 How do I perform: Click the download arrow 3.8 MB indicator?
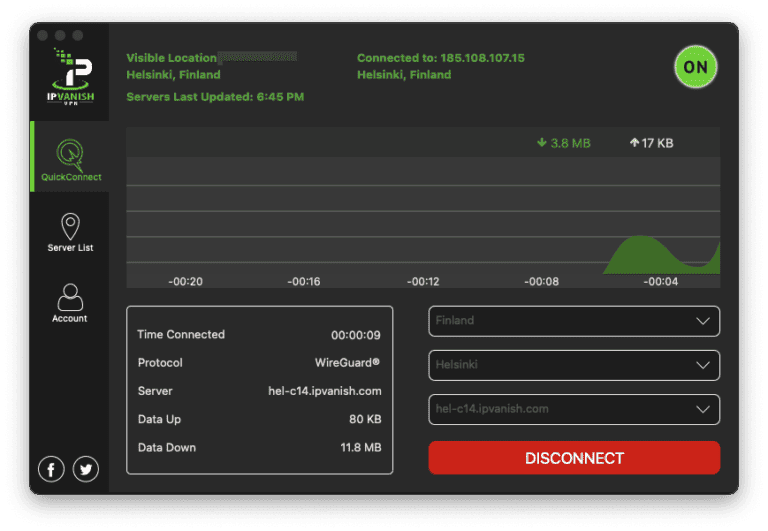tap(563, 143)
